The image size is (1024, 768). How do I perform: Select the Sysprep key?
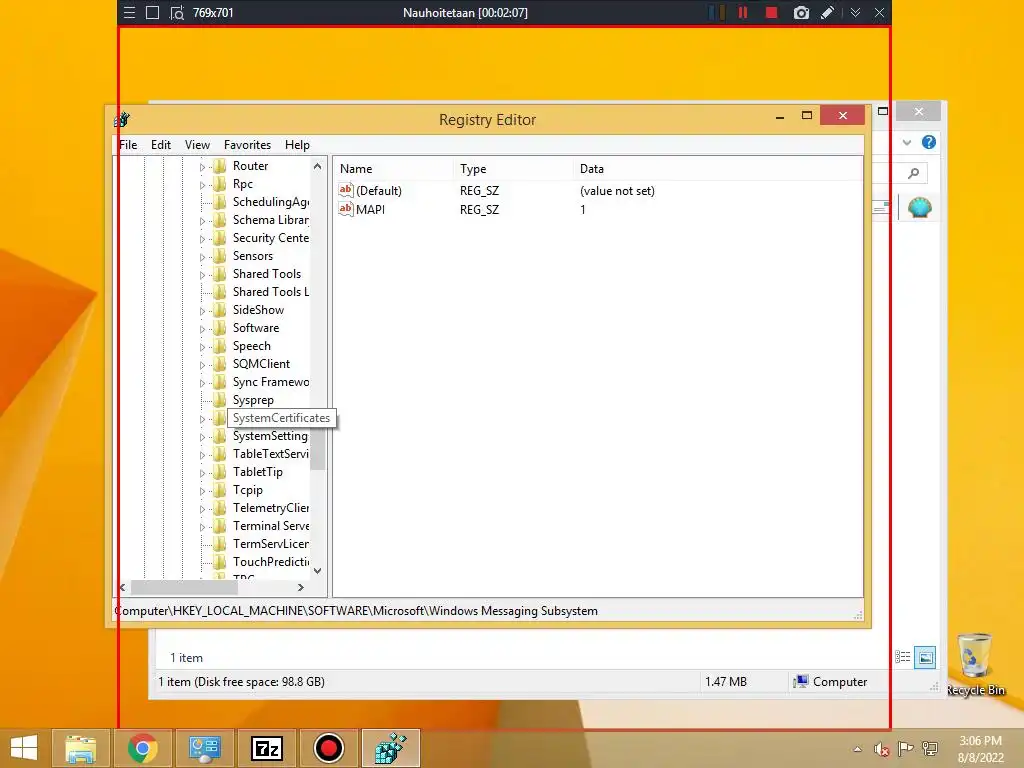coord(253,400)
